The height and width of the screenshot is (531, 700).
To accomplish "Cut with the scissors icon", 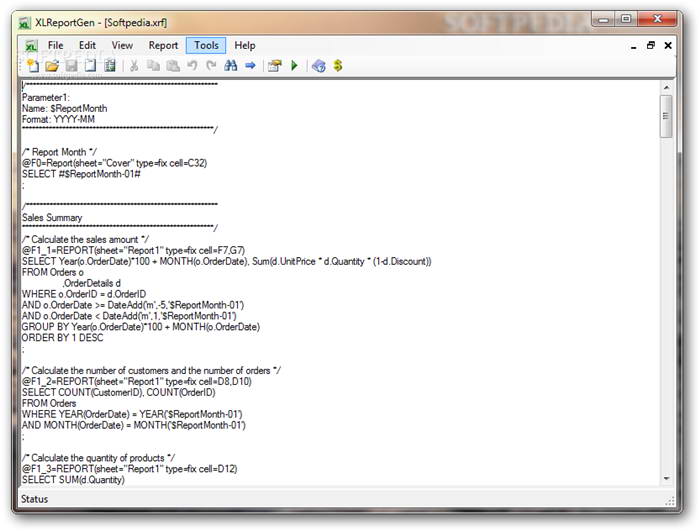I will (x=133, y=66).
